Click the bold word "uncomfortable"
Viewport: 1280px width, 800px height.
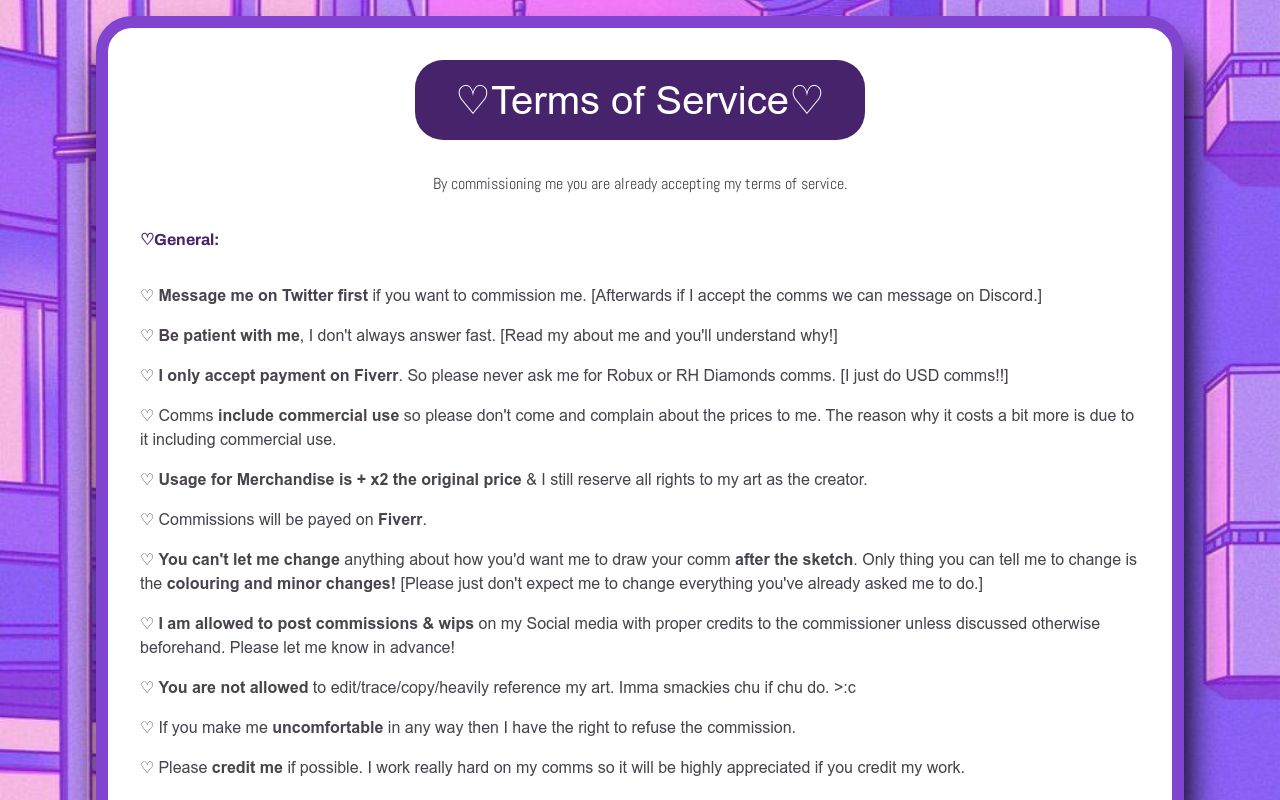327,727
